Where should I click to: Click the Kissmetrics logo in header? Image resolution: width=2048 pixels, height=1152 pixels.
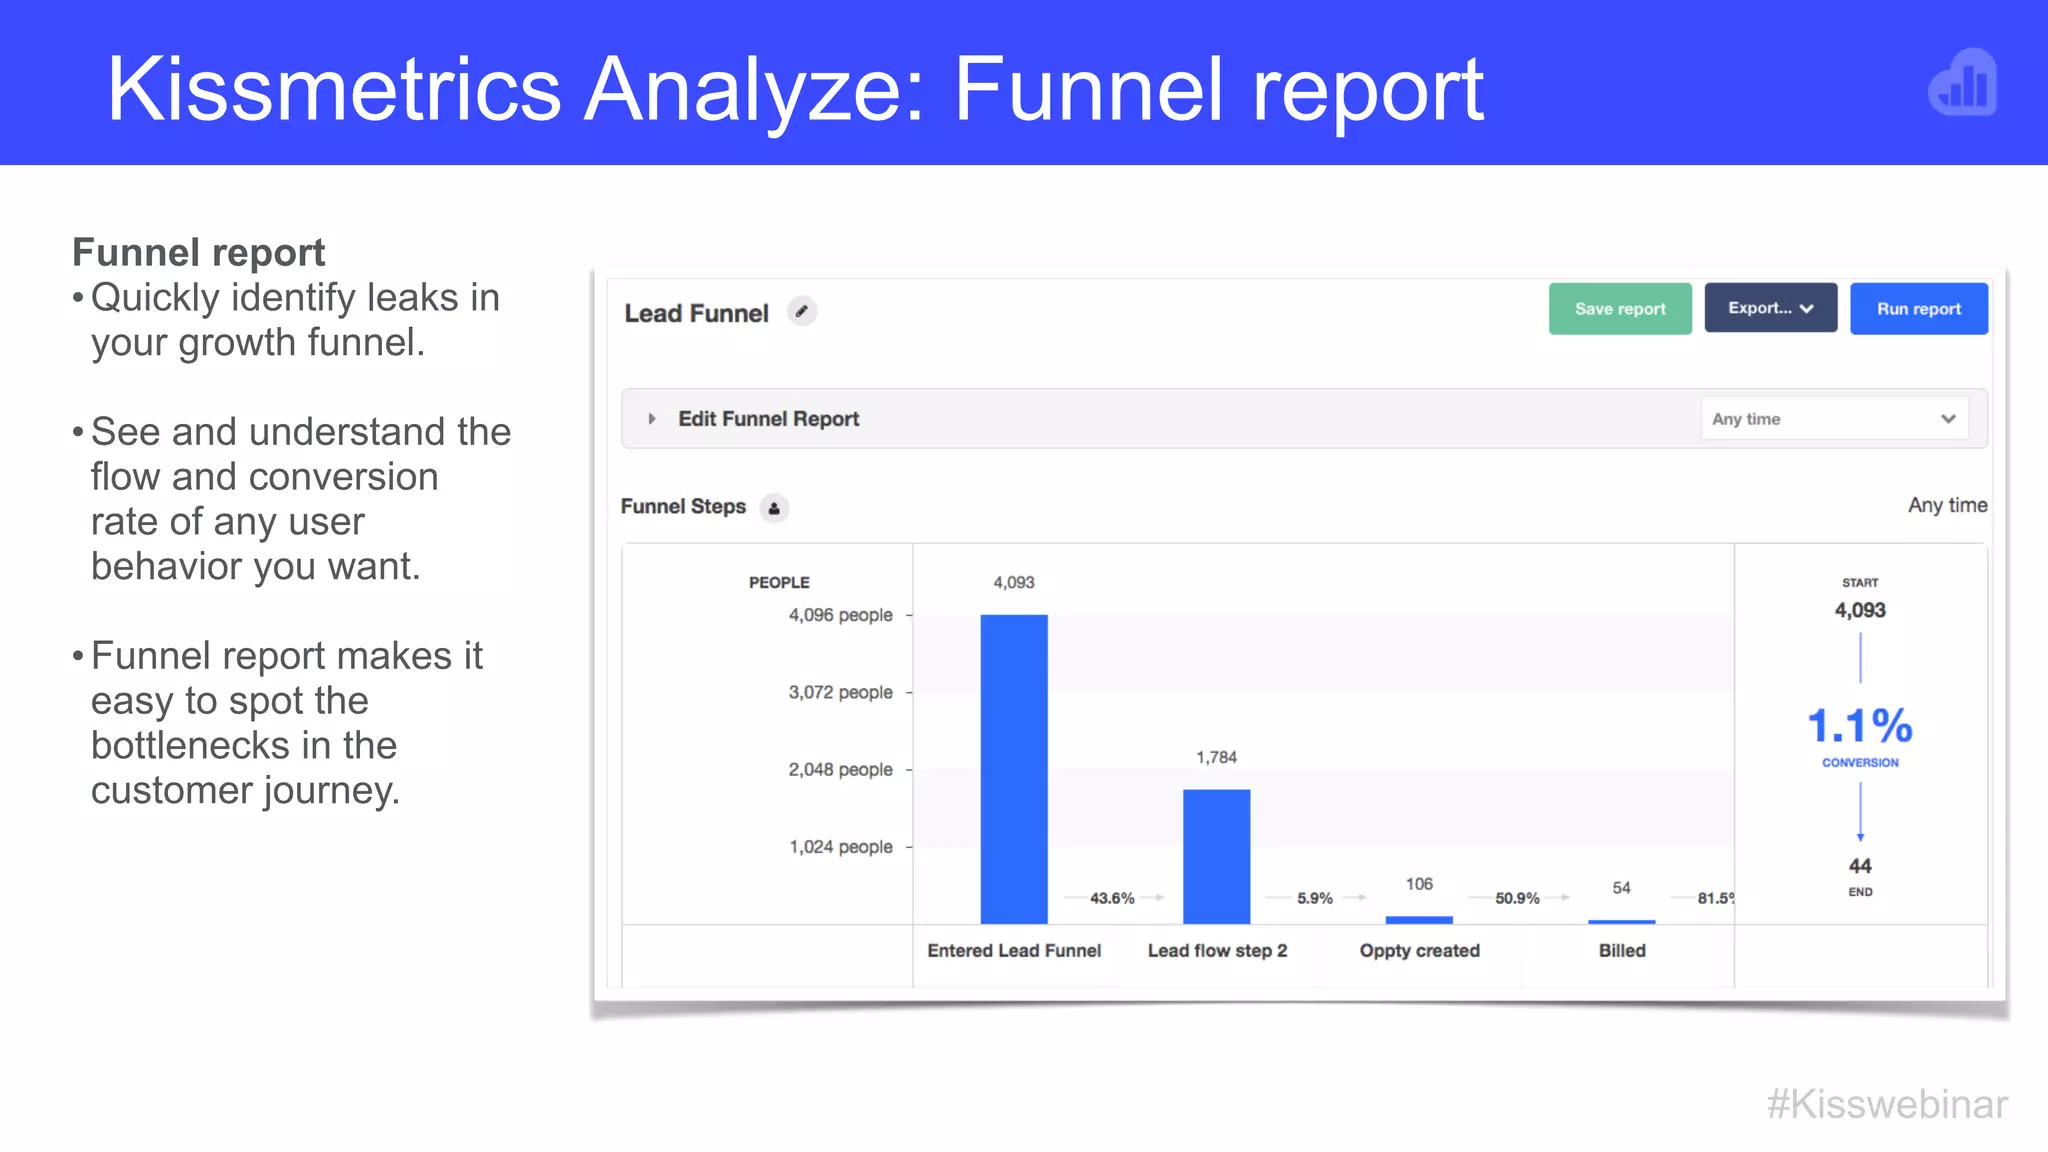tap(1962, 83)
